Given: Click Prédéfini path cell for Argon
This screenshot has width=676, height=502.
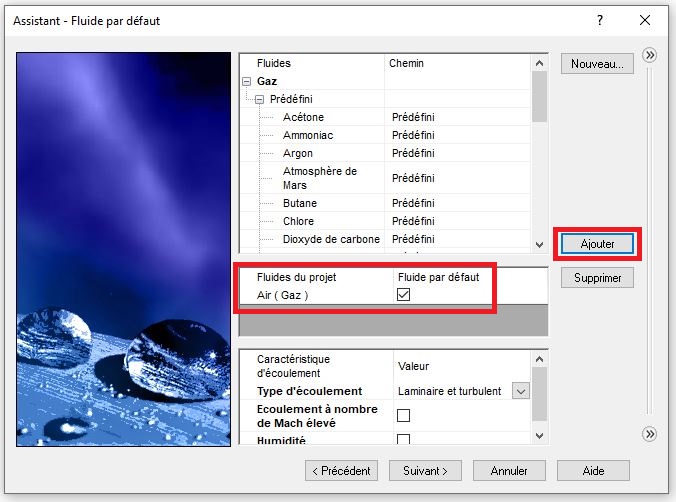Looking at the screenshot, I should (x=413, y=154).
